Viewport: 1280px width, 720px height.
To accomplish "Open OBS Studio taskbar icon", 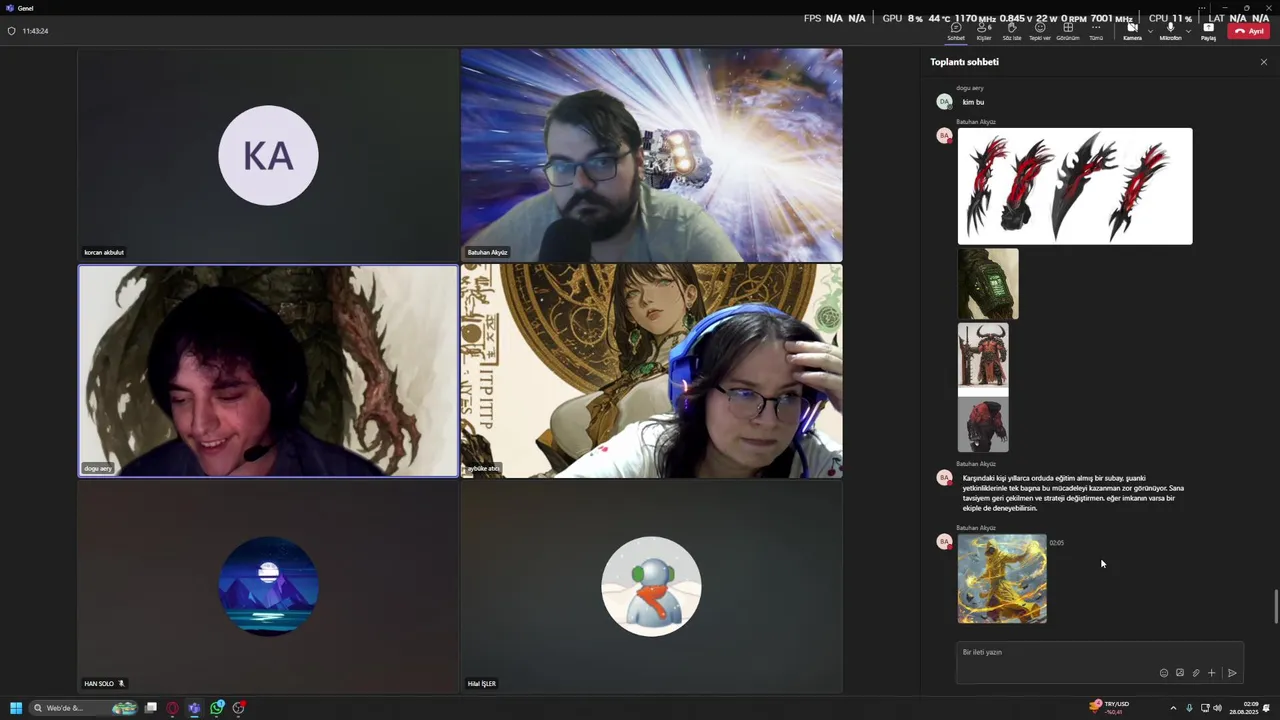I will [239, 708].
